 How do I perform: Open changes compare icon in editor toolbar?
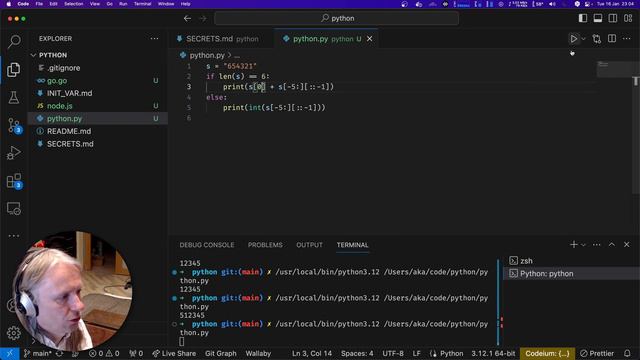point(597,39)
